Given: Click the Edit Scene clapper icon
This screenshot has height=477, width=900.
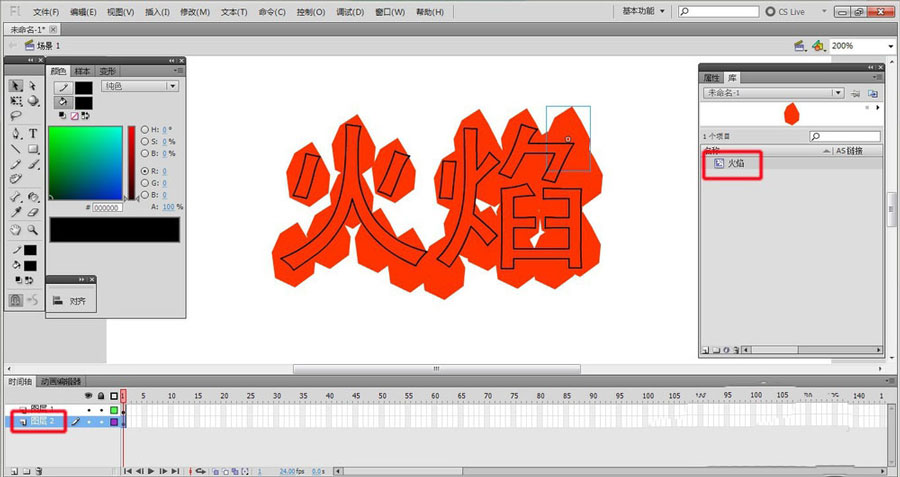Looking at the screenshot, I should (799, 46).
